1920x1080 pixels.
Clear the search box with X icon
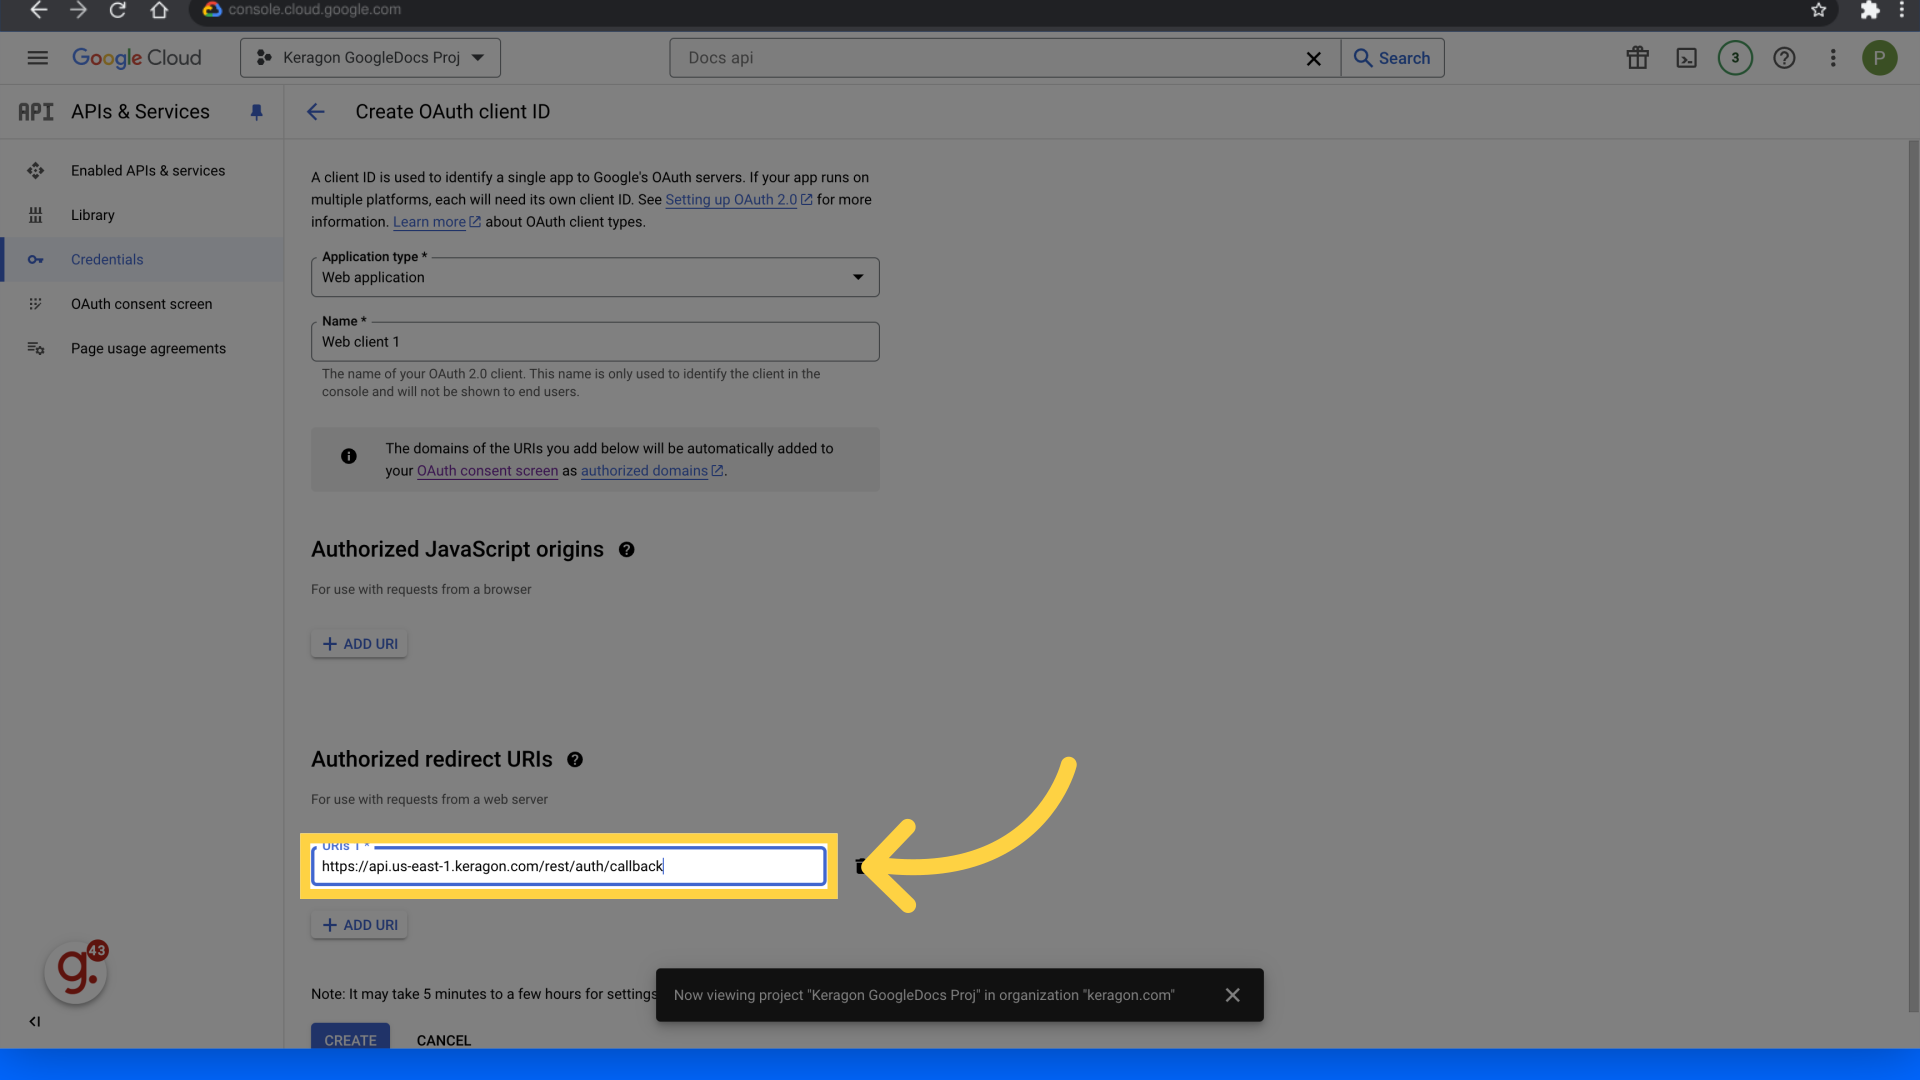click(1313, 59)
